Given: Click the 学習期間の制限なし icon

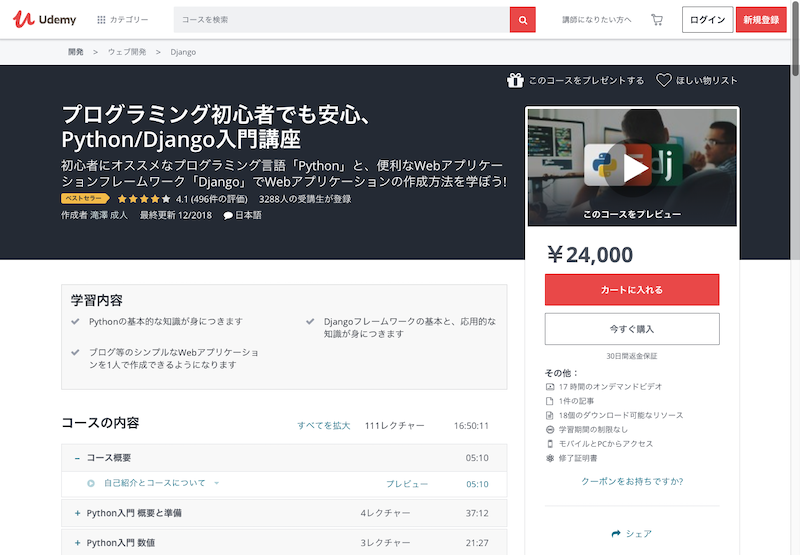Looking at the screenshot, I should [x=549, y=430].
